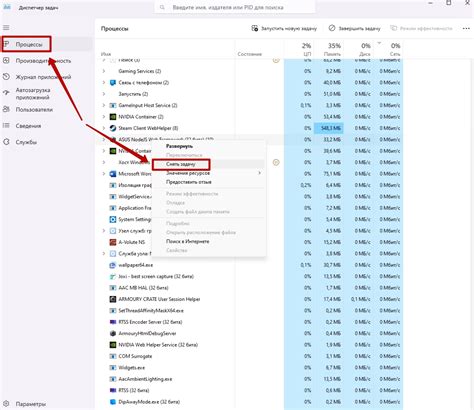The image size is (474, 410).
Task: Click the 548,3 МБ memory cell for Steam
Action: (x=329, y=128)
